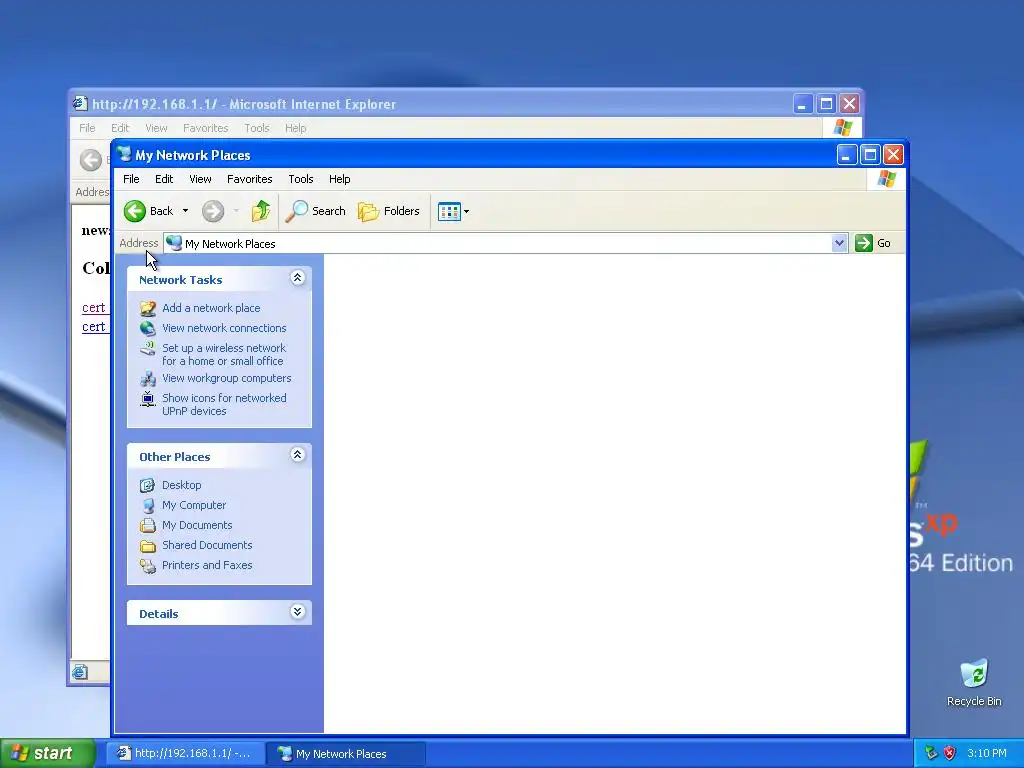This screenshot has height=768, width=1024.
Task: Go to Printers and Faxes
Action: point(207,566)
